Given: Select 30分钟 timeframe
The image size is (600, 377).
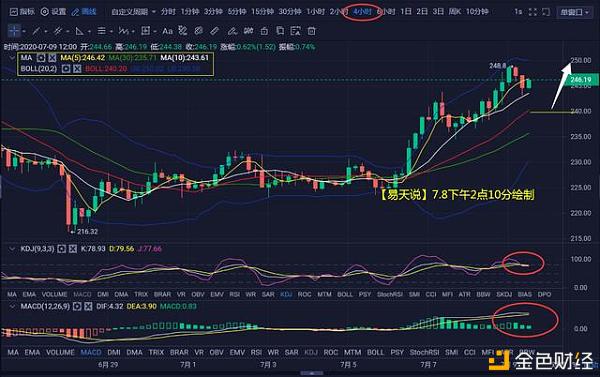Looking at the screenshot, I should click(x=290, y=12).
